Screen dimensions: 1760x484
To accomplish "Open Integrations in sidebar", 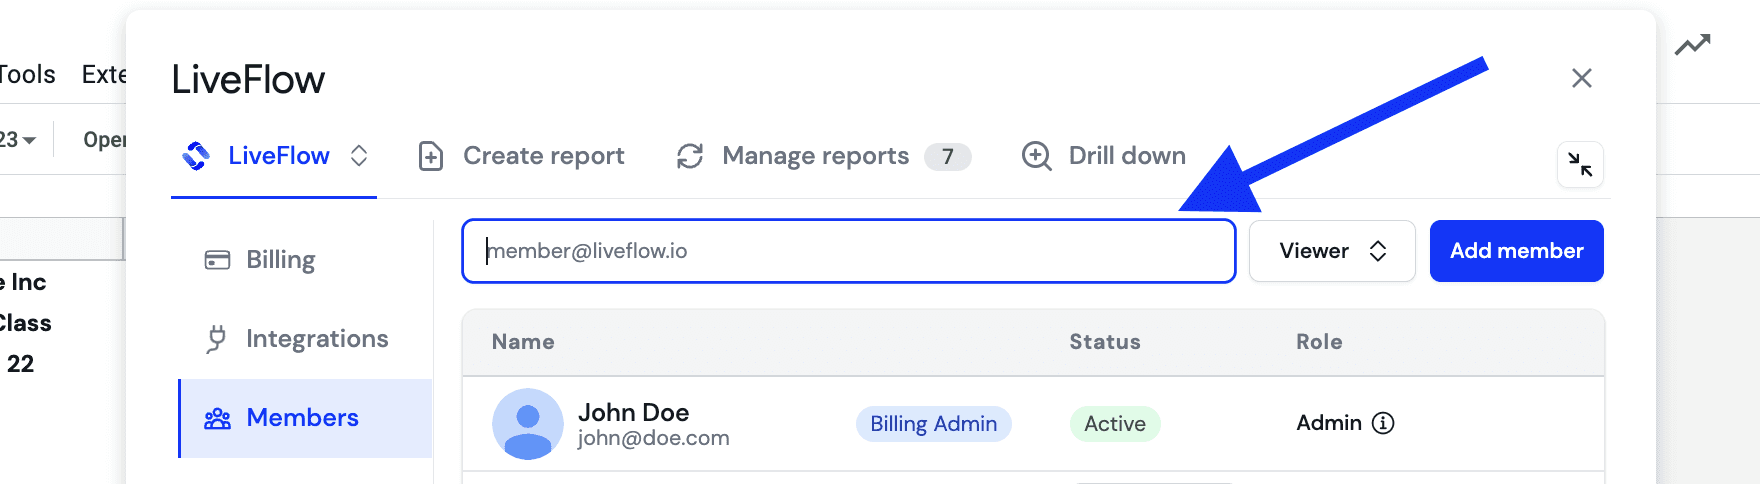I will [x=305, y=339].
